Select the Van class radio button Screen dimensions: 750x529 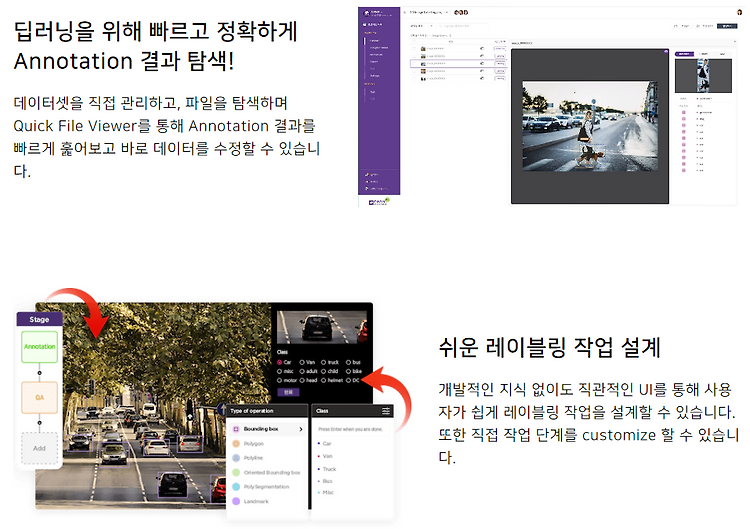coord(302,363)
